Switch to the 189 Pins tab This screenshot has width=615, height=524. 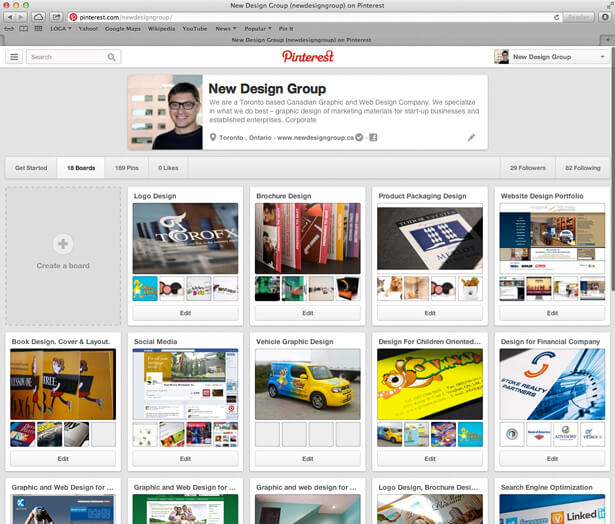click(x=127, y=168)
